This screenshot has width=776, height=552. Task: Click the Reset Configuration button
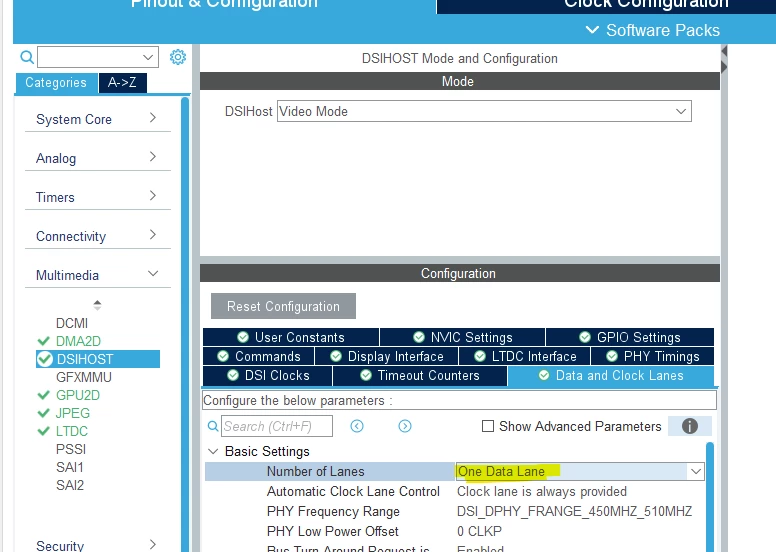283,306
